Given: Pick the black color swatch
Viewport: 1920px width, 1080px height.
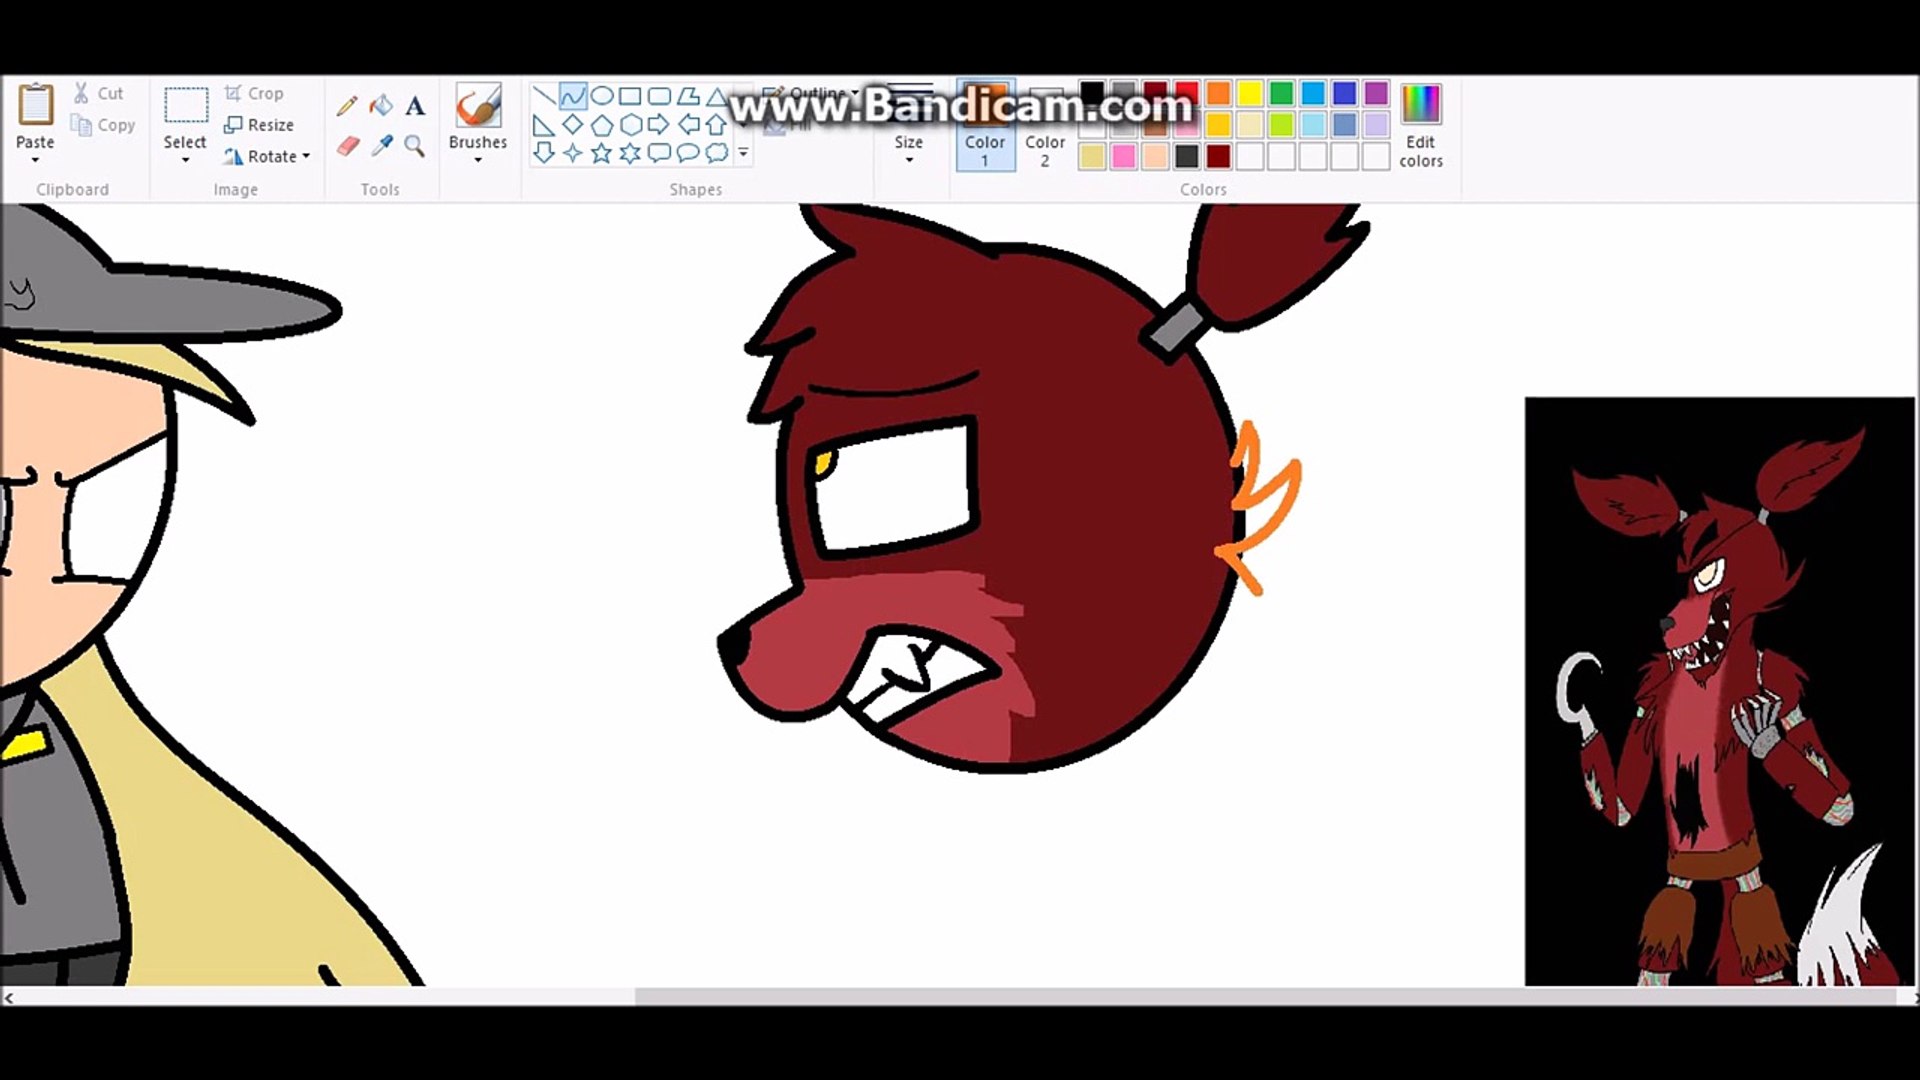Looking at the screenshot, I should (1092, 93).
